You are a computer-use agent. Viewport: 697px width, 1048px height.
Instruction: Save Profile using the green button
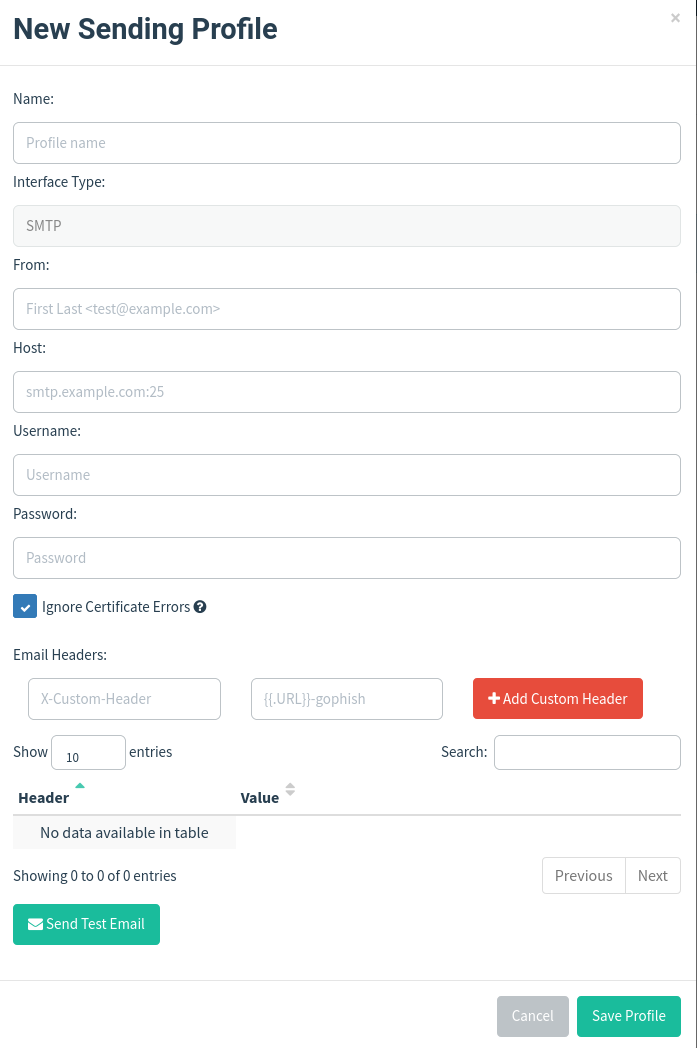pyautogui.click(x=628, y=1016)
